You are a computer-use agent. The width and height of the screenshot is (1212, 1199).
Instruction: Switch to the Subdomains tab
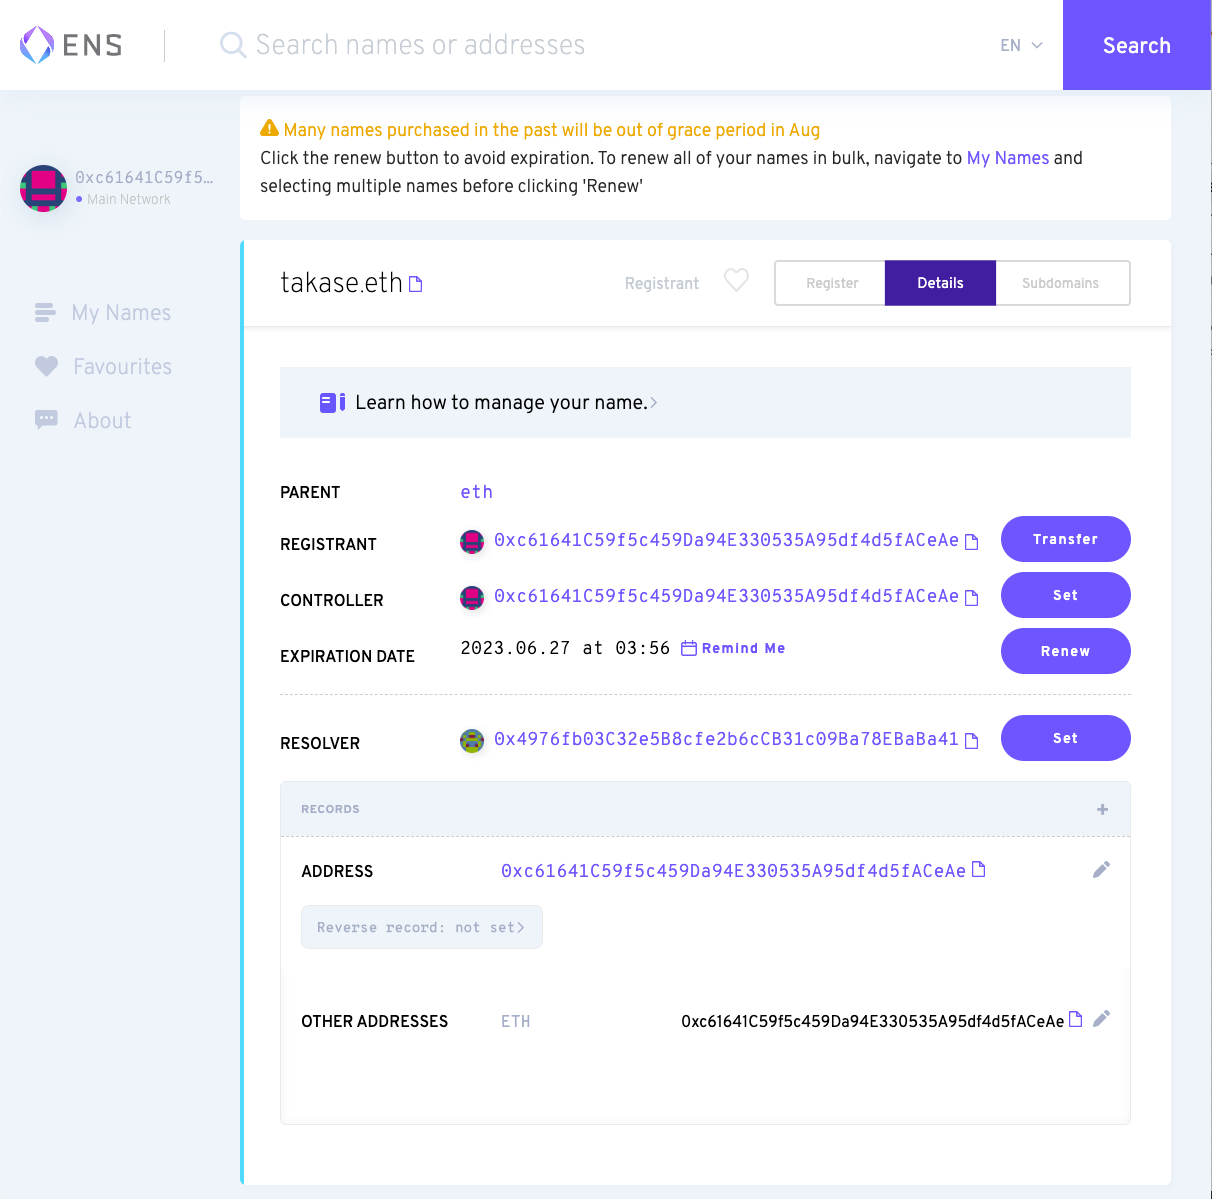click(1062, 283)
